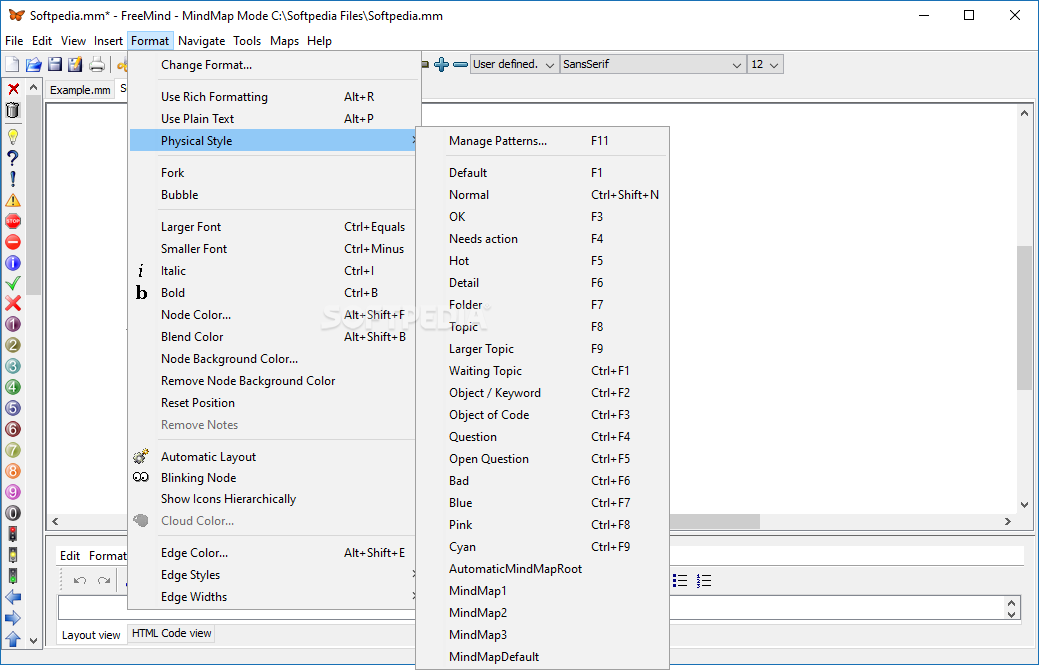Click the note editor text field
The width and height of the screenshot is (1039, 670).
tap(530, 608)
